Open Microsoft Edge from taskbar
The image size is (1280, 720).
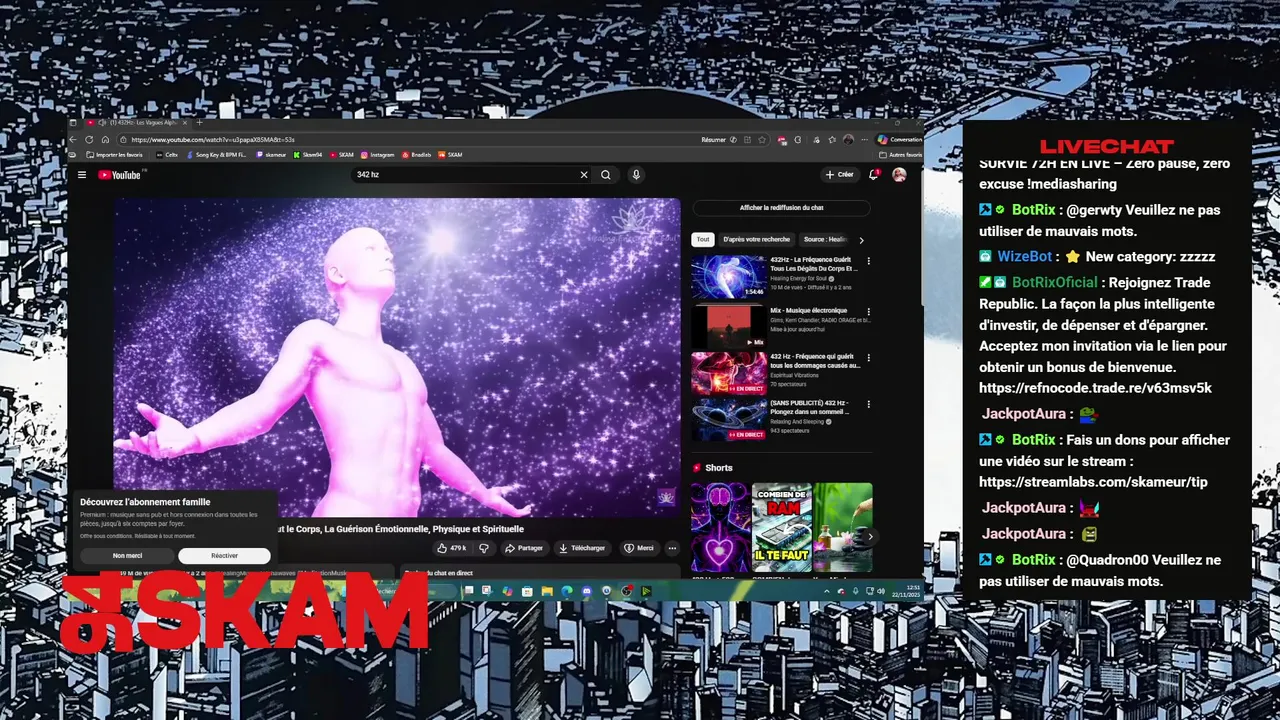(567, 591)
